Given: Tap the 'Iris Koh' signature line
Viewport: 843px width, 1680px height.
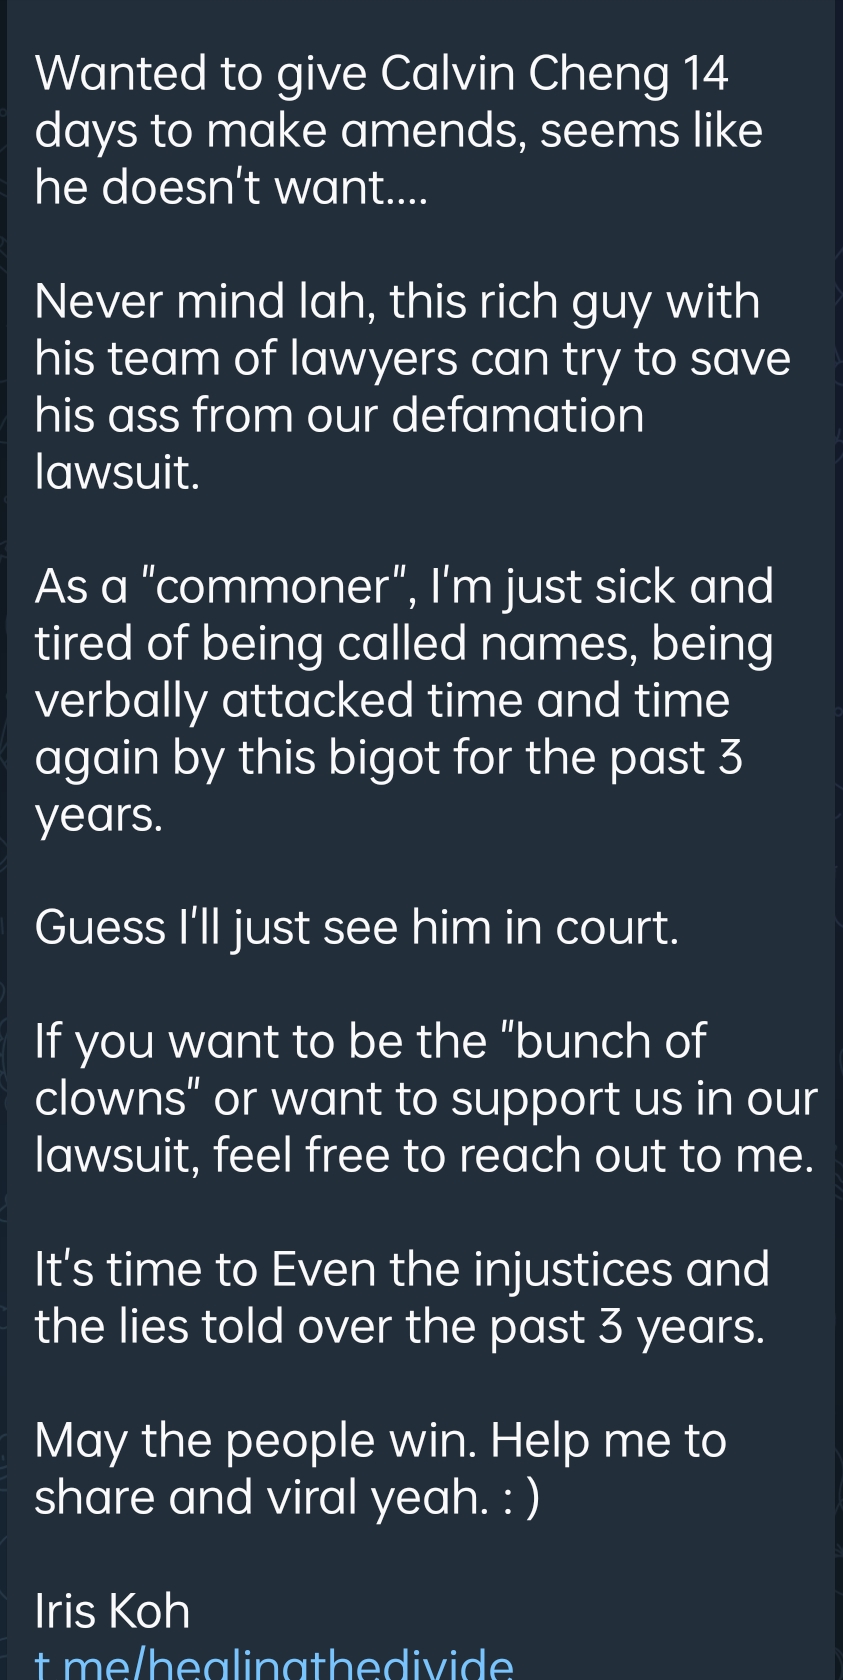Looking at the screenshot, I should [112, 1611].
